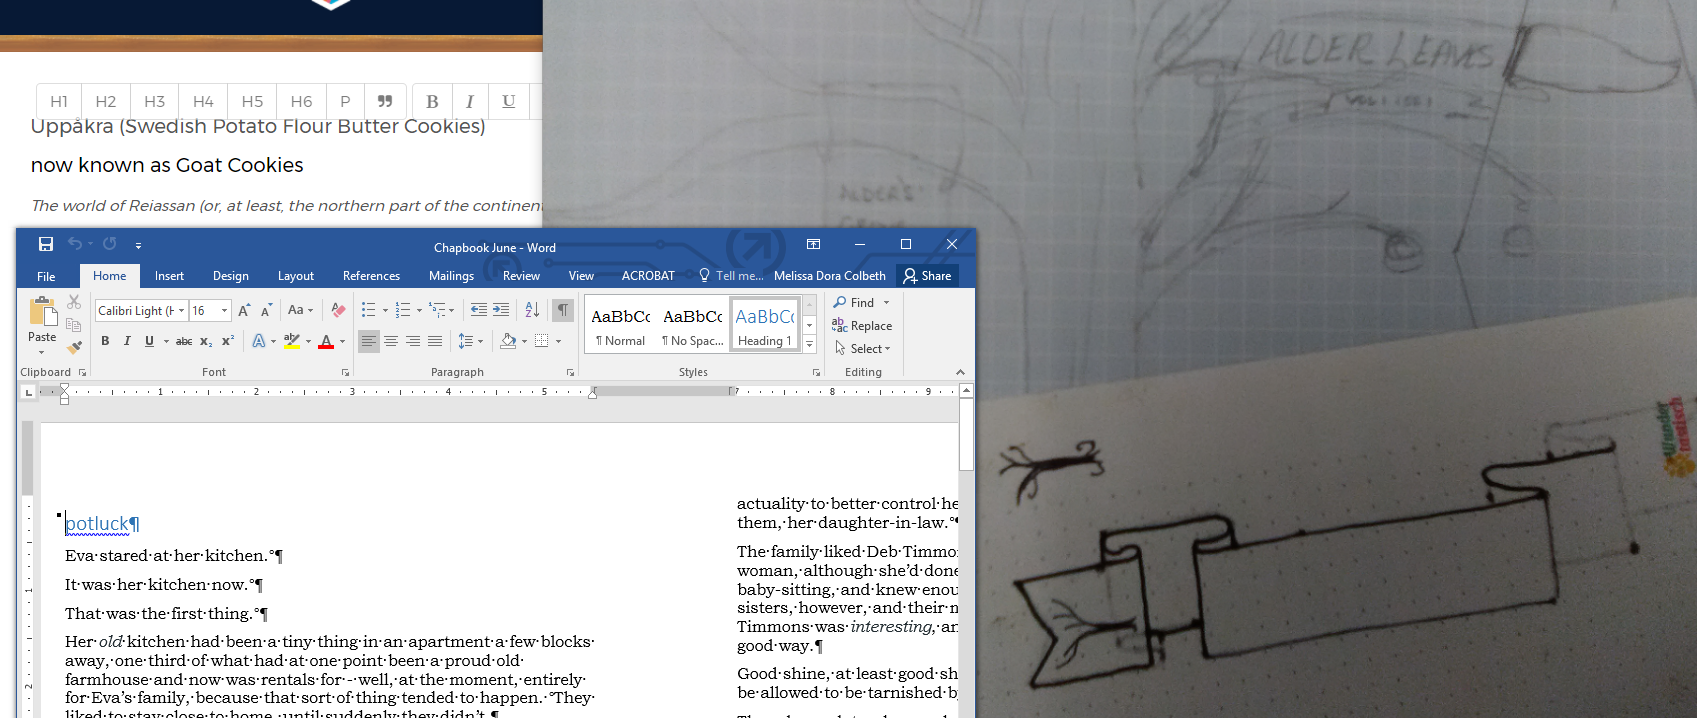1697x718 pixels.
Task: Apply the Heading 1 style thumbnail
Action: (765, 325)
